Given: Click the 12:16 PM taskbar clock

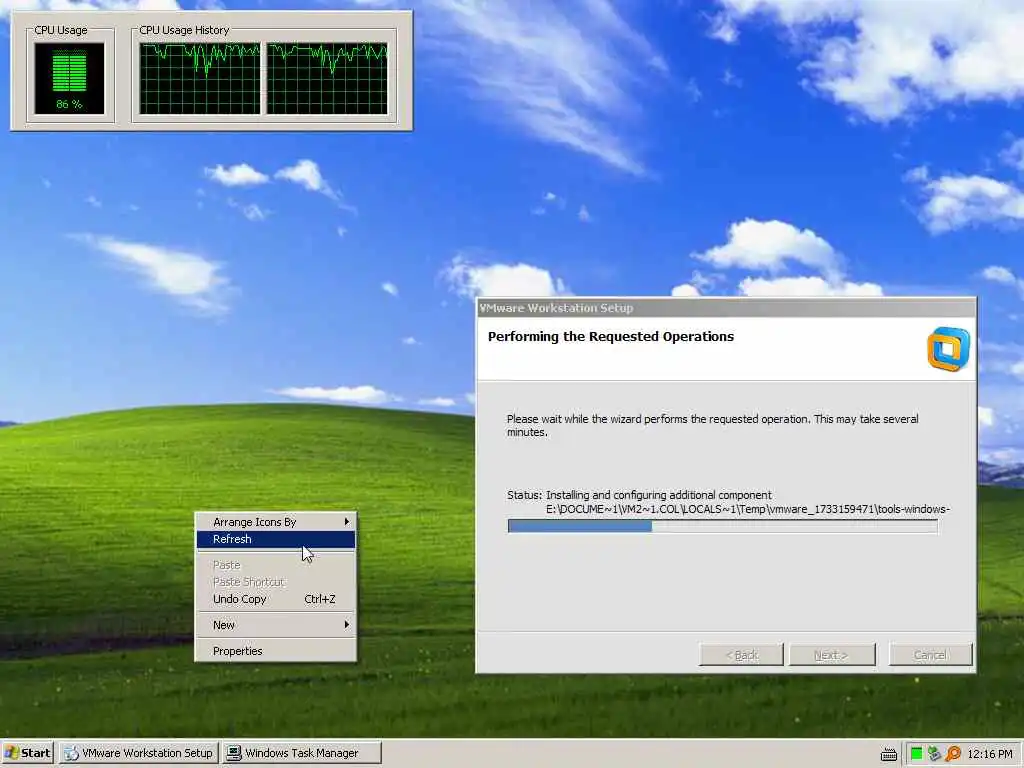Looking at the screenshot, I should [989, 754].
